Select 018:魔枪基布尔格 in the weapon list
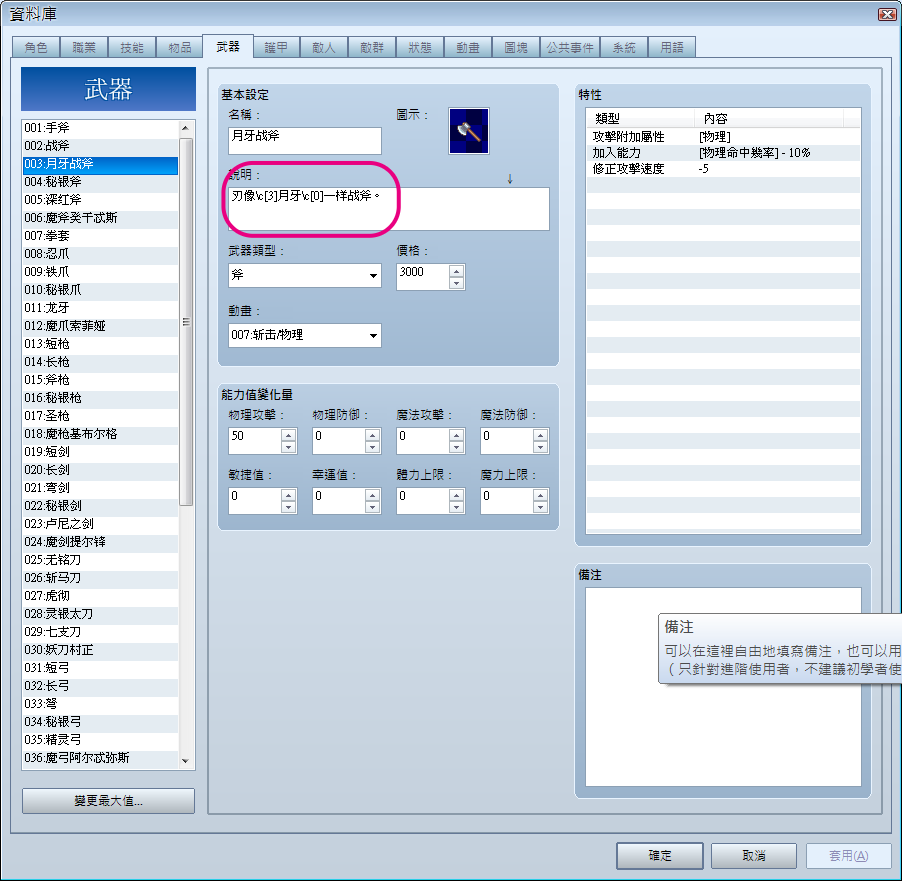Screen dimensions: 902x881 click(101, 434)
